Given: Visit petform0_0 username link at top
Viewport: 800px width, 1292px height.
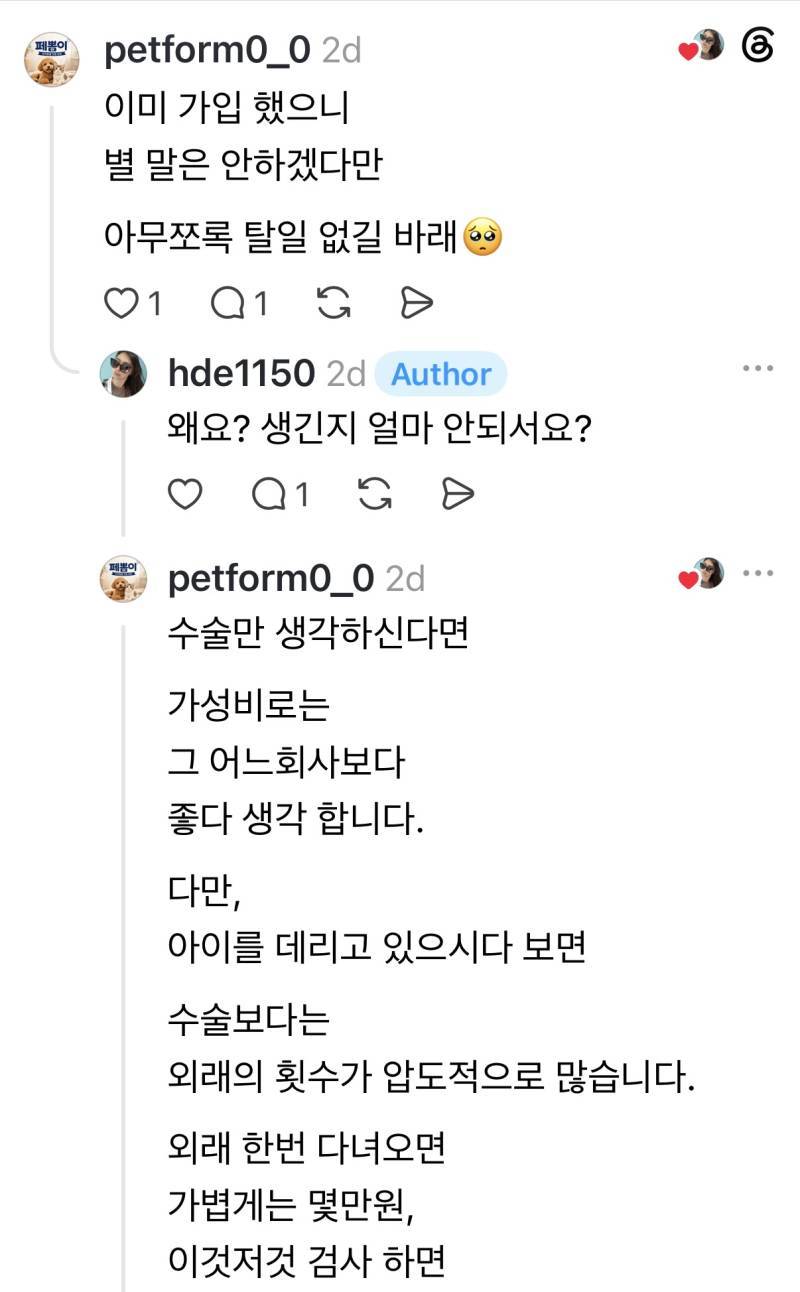Looking at the screenshot, I should [207, 50].
